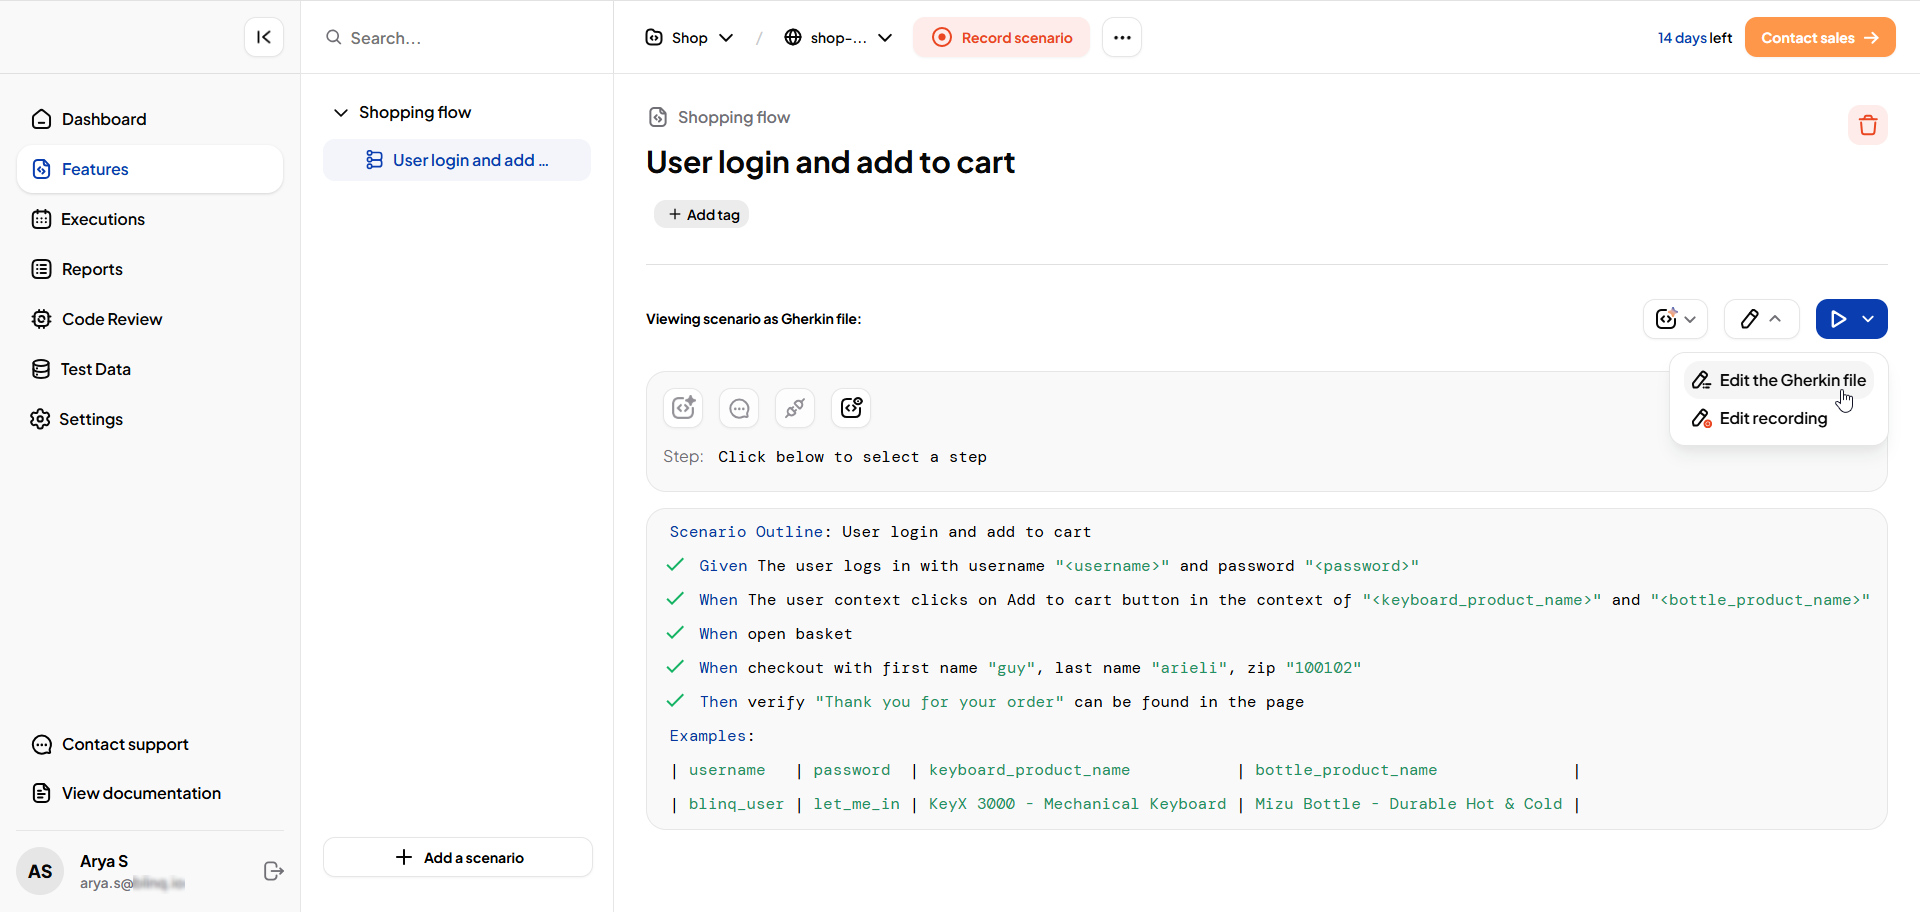The width and height of the screenshot is (1920, 912).
Task: Delete scenario with the trash icon
Action: coord(1867,125)
